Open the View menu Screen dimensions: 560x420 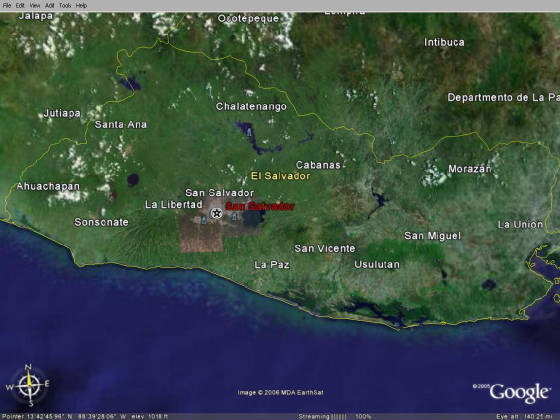(35, 5)
